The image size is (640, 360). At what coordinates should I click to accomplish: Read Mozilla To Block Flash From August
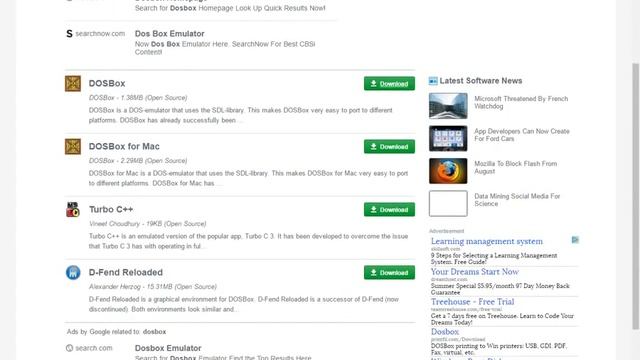point(516,167)
